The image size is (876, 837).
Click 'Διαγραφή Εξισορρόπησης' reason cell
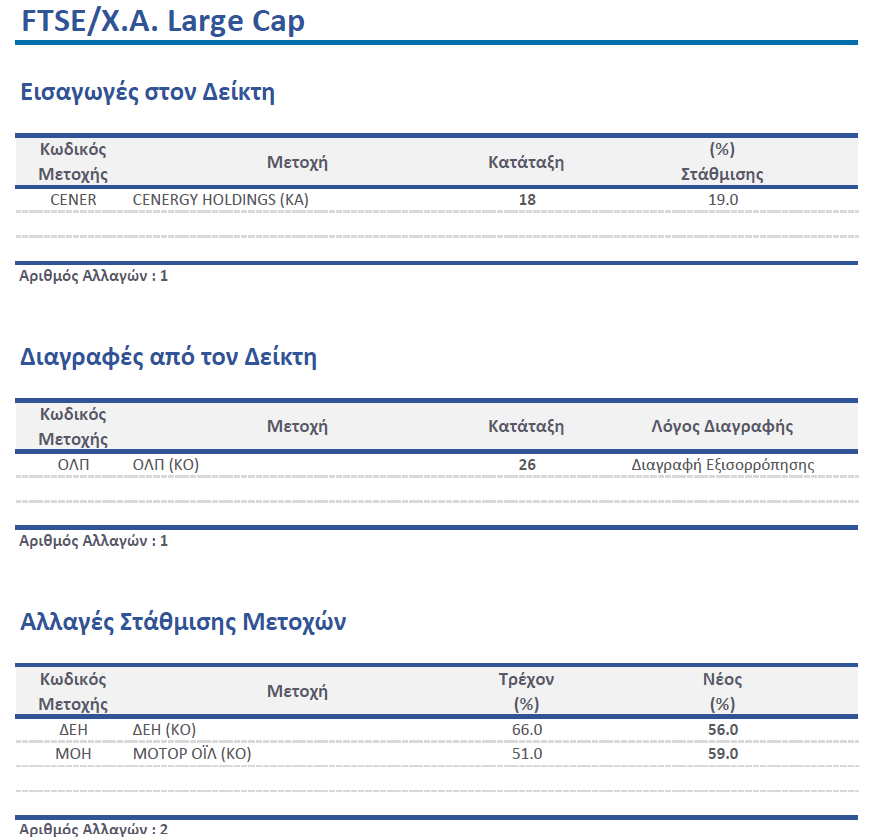pos(723,465)
